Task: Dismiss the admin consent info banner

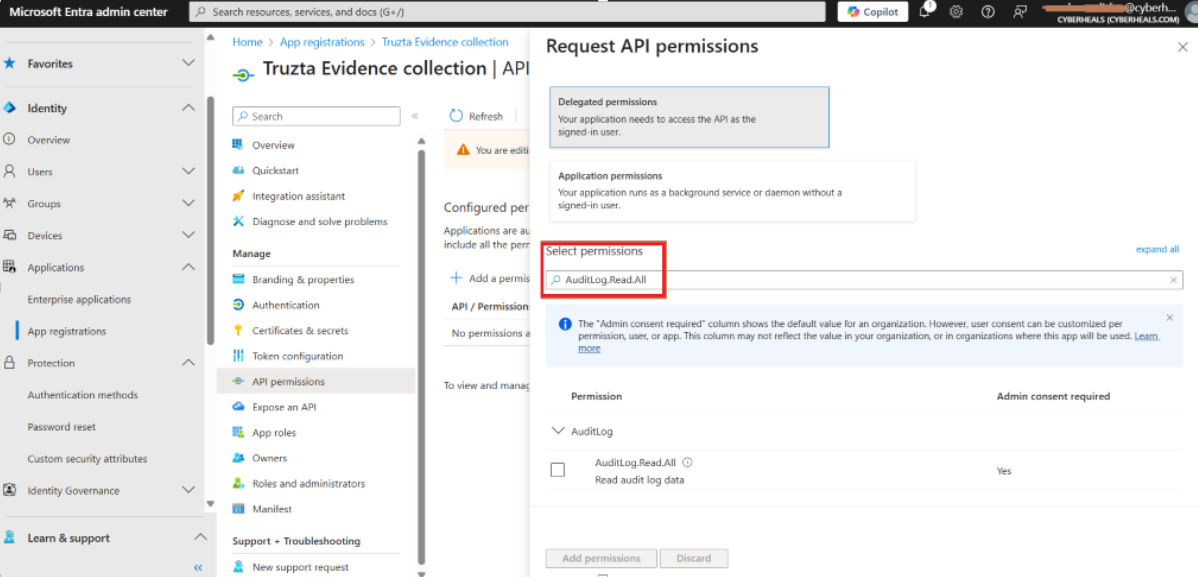Action: click(x=1169, y=317)
